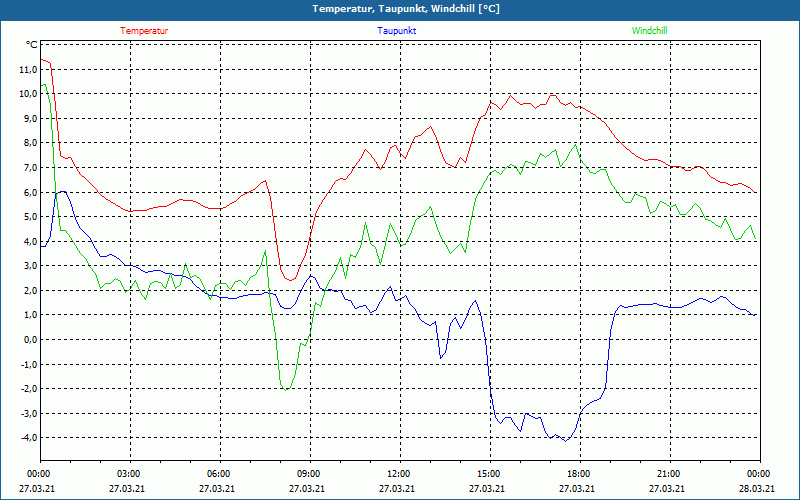Click the -3,0 y-axis value
Viewport: 800px width, 500px height.
click(x=29, y=413)
